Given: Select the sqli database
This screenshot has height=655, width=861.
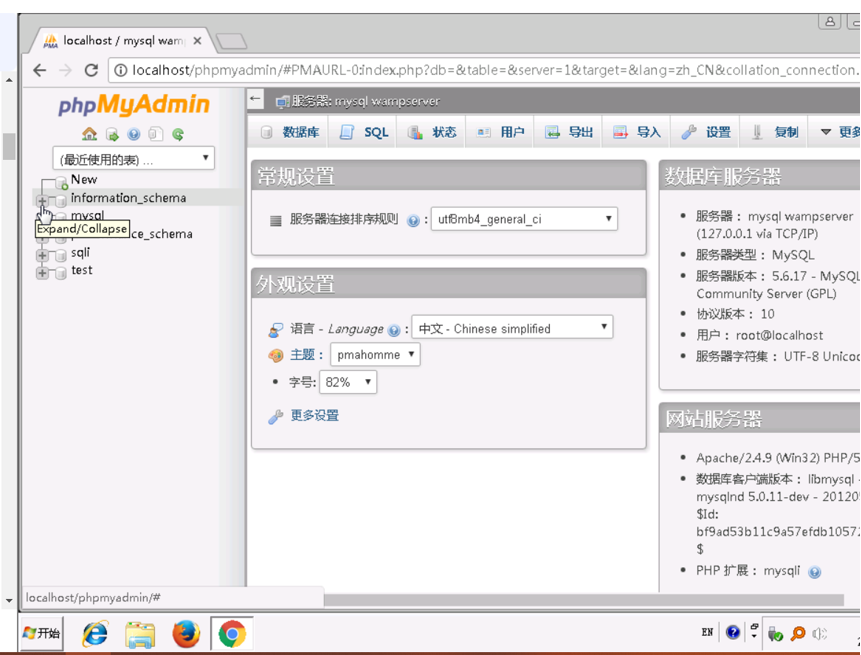Looking at the screenshot, I should tap(80, 253).
